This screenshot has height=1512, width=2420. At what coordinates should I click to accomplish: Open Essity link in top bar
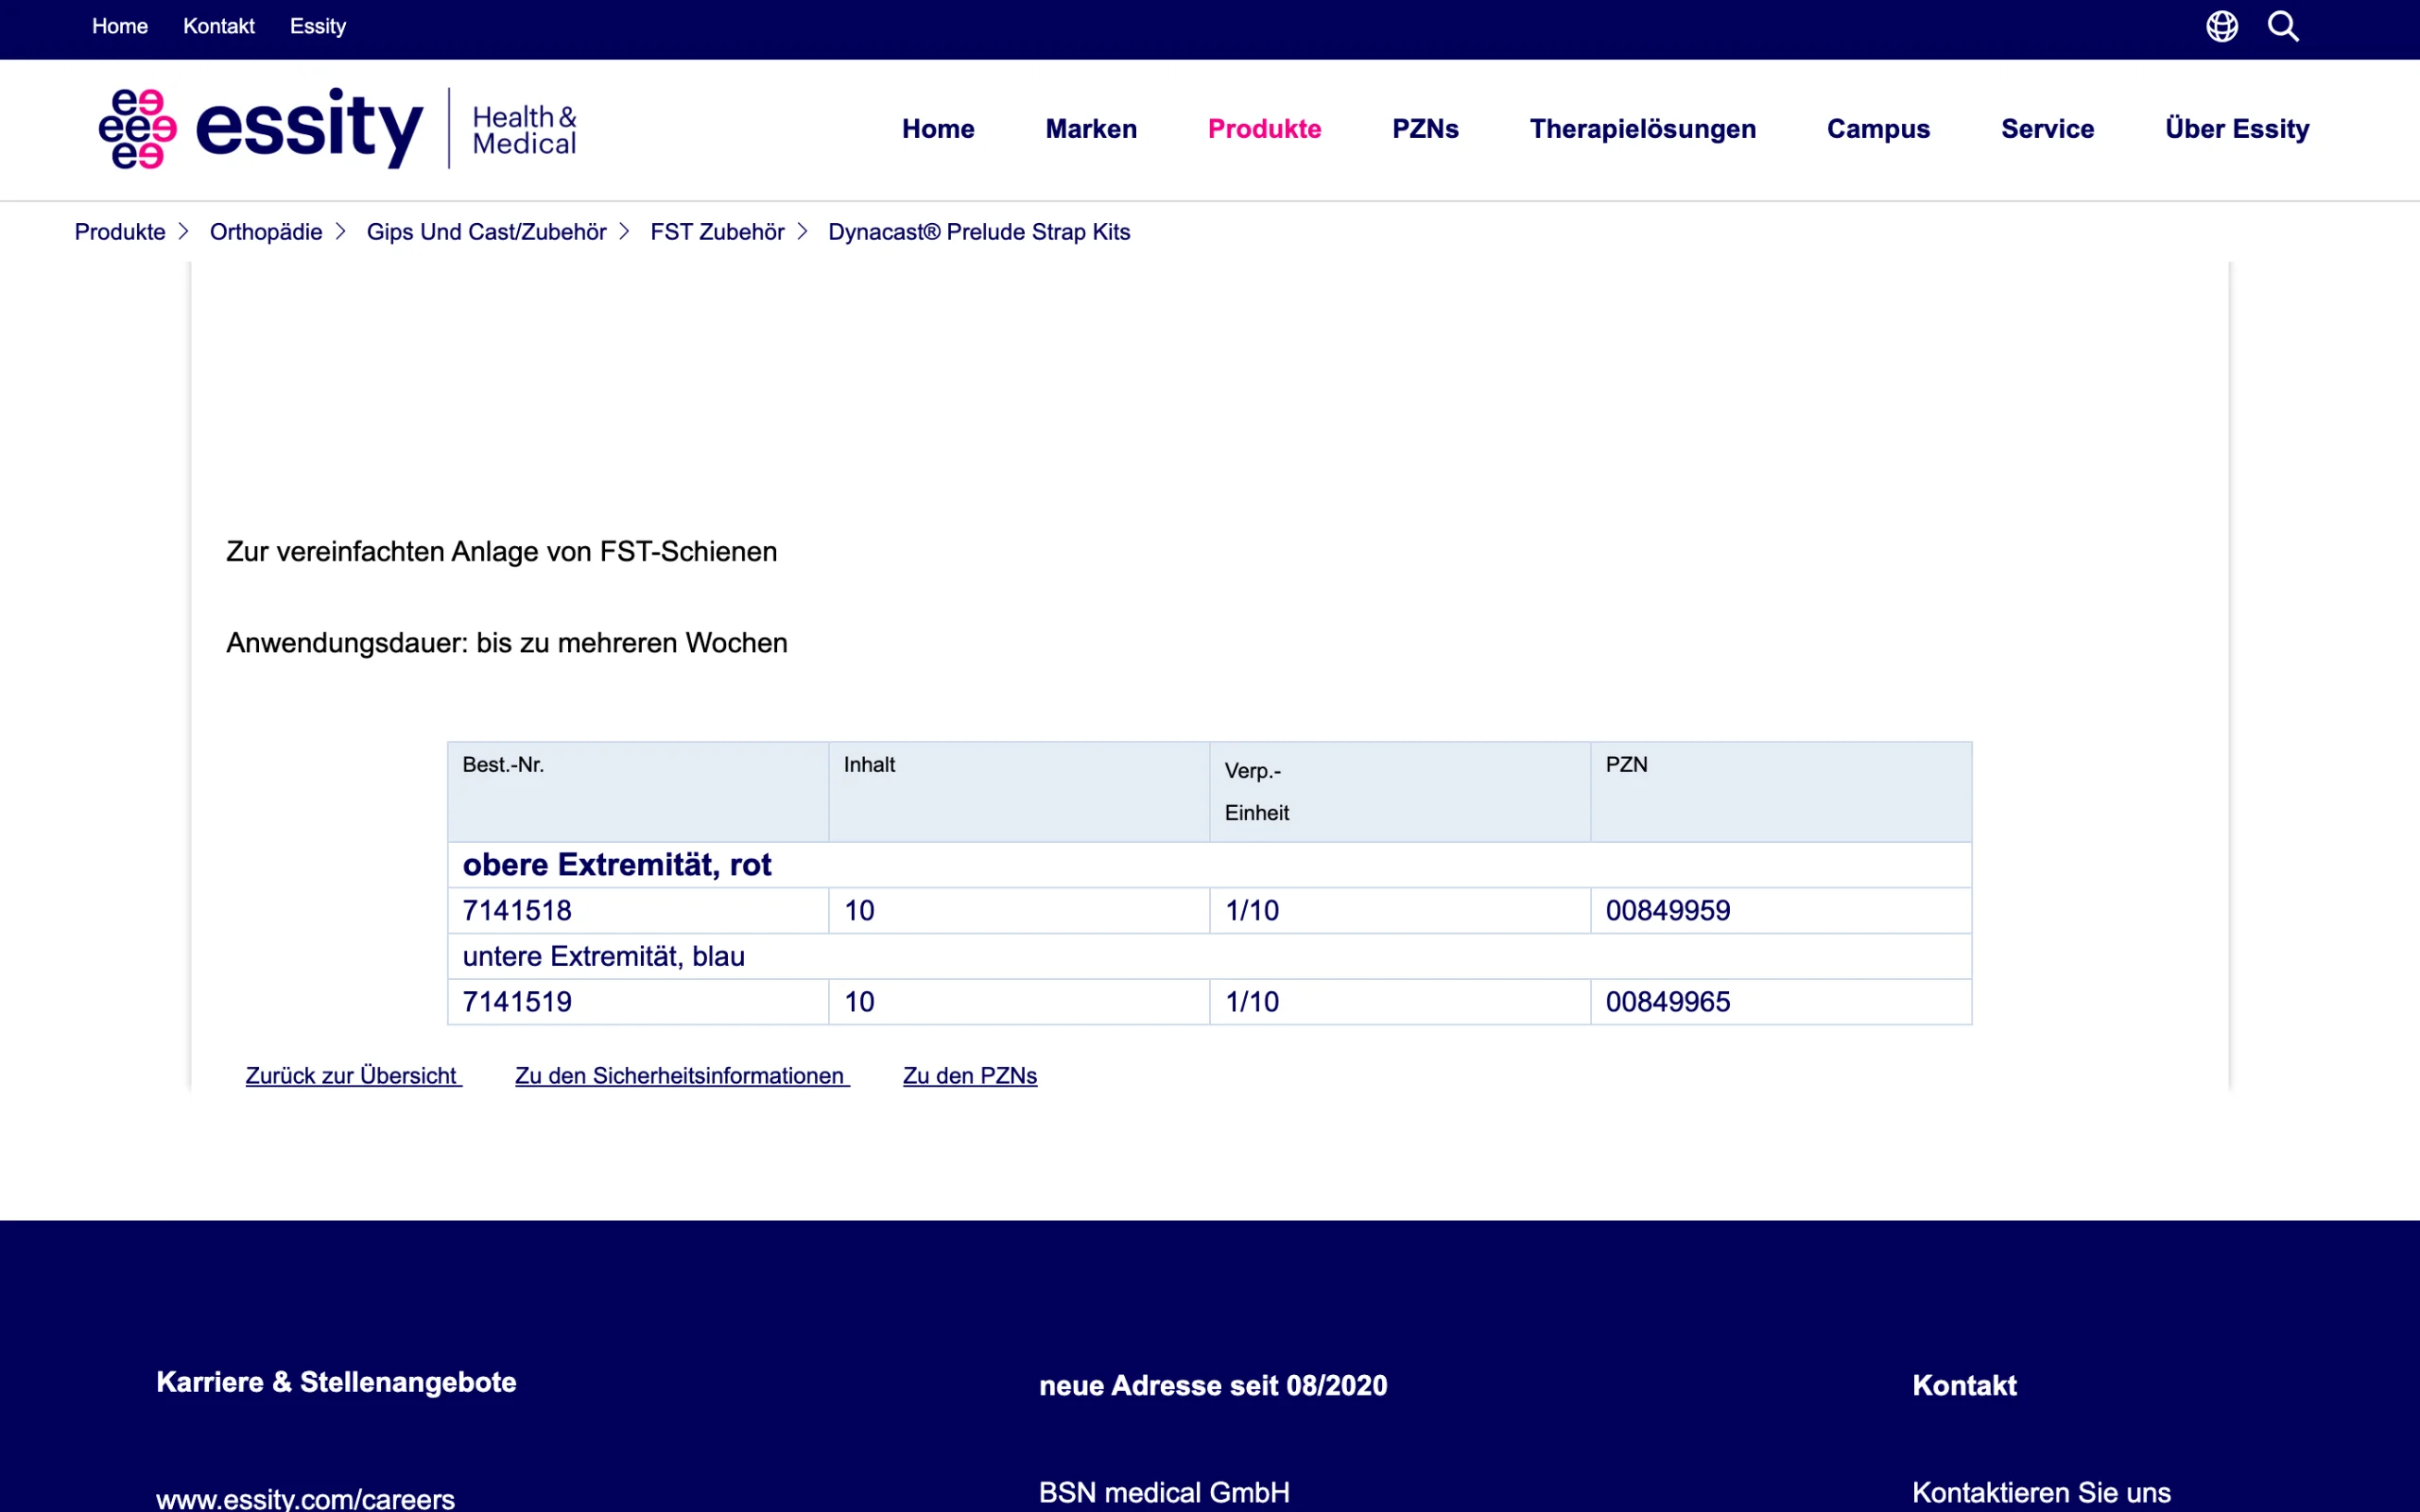click(318, 26)
